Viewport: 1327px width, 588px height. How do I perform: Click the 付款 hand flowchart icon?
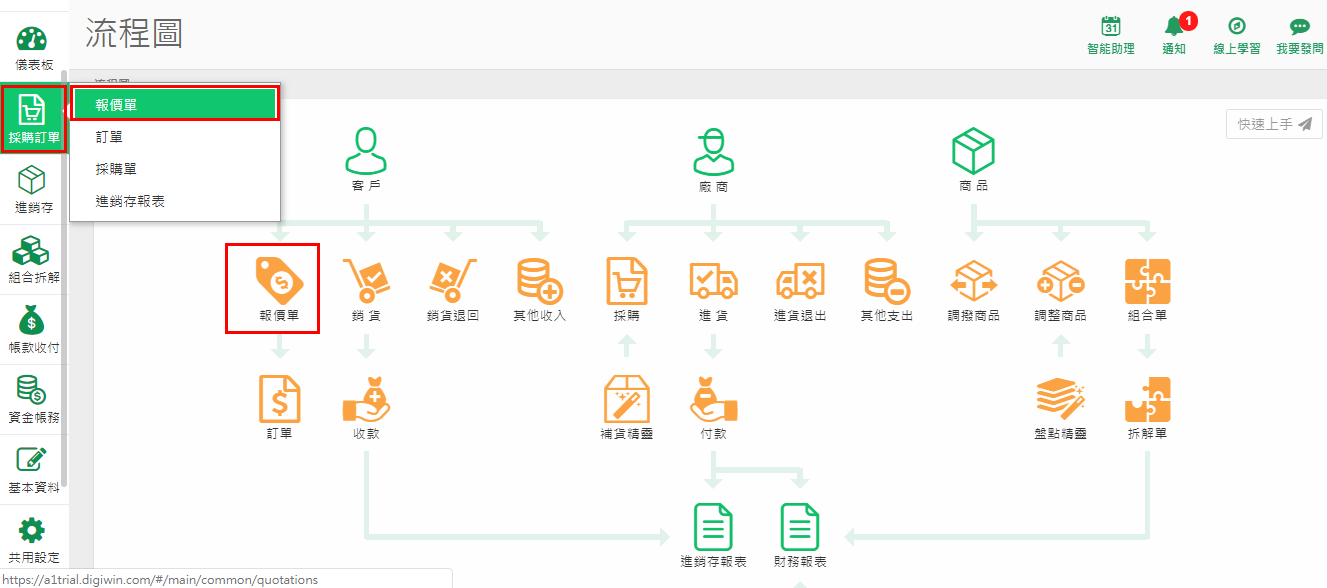click(x=713, y=399)
